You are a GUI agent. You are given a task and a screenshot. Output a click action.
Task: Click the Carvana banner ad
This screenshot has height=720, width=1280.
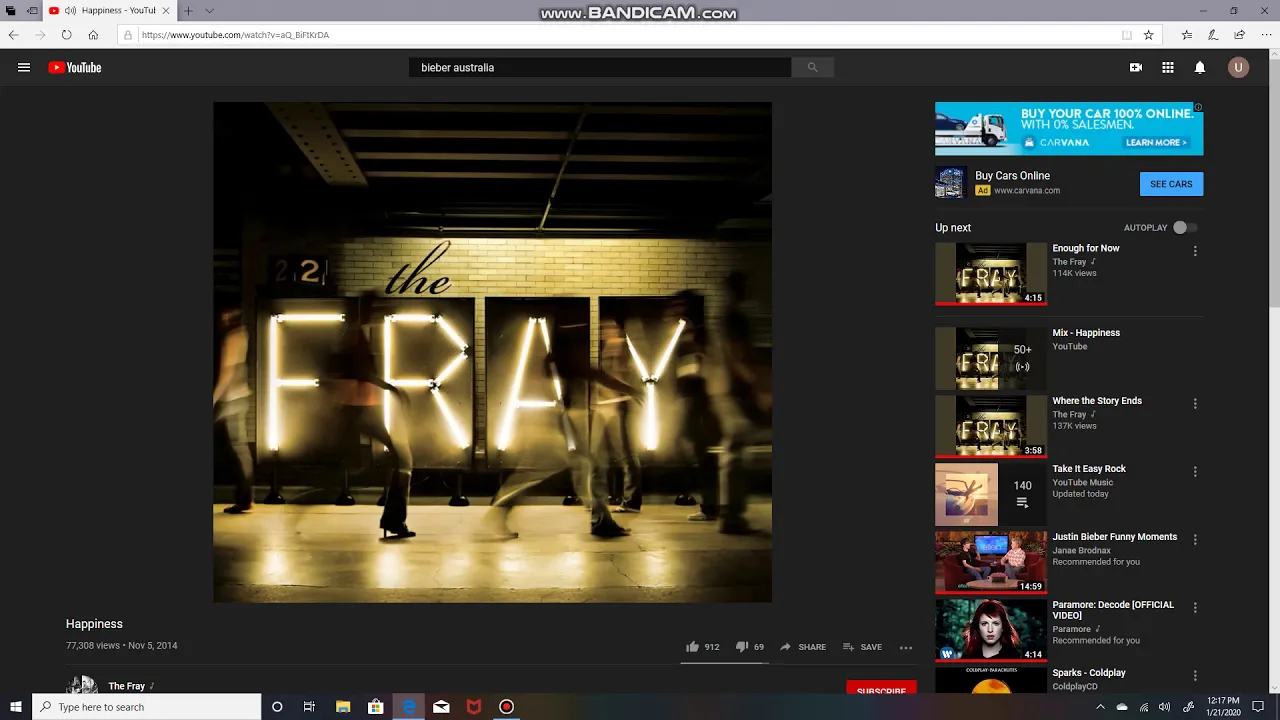point(1069,129)
